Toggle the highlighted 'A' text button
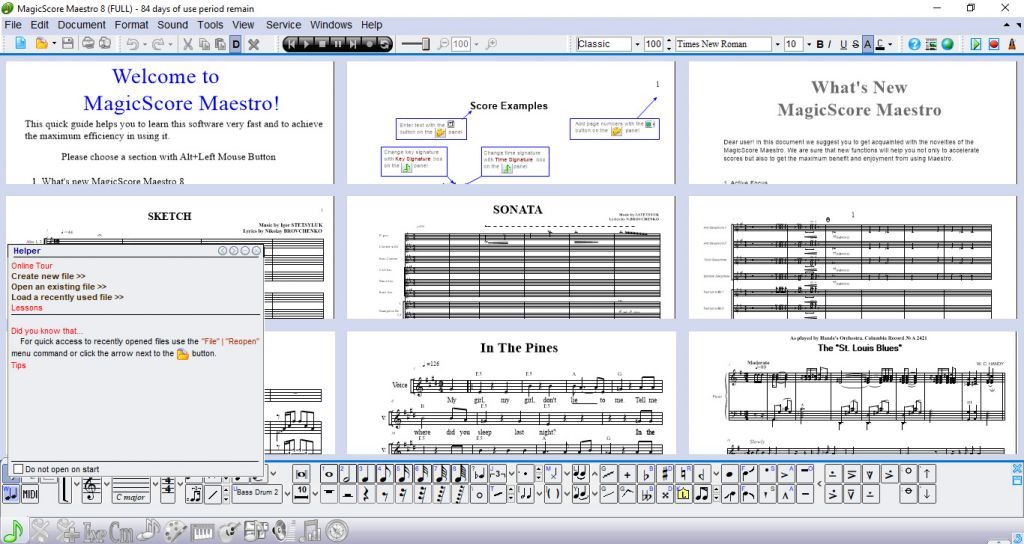Screen dimensions: 1024x544 [x=867, y=44]
